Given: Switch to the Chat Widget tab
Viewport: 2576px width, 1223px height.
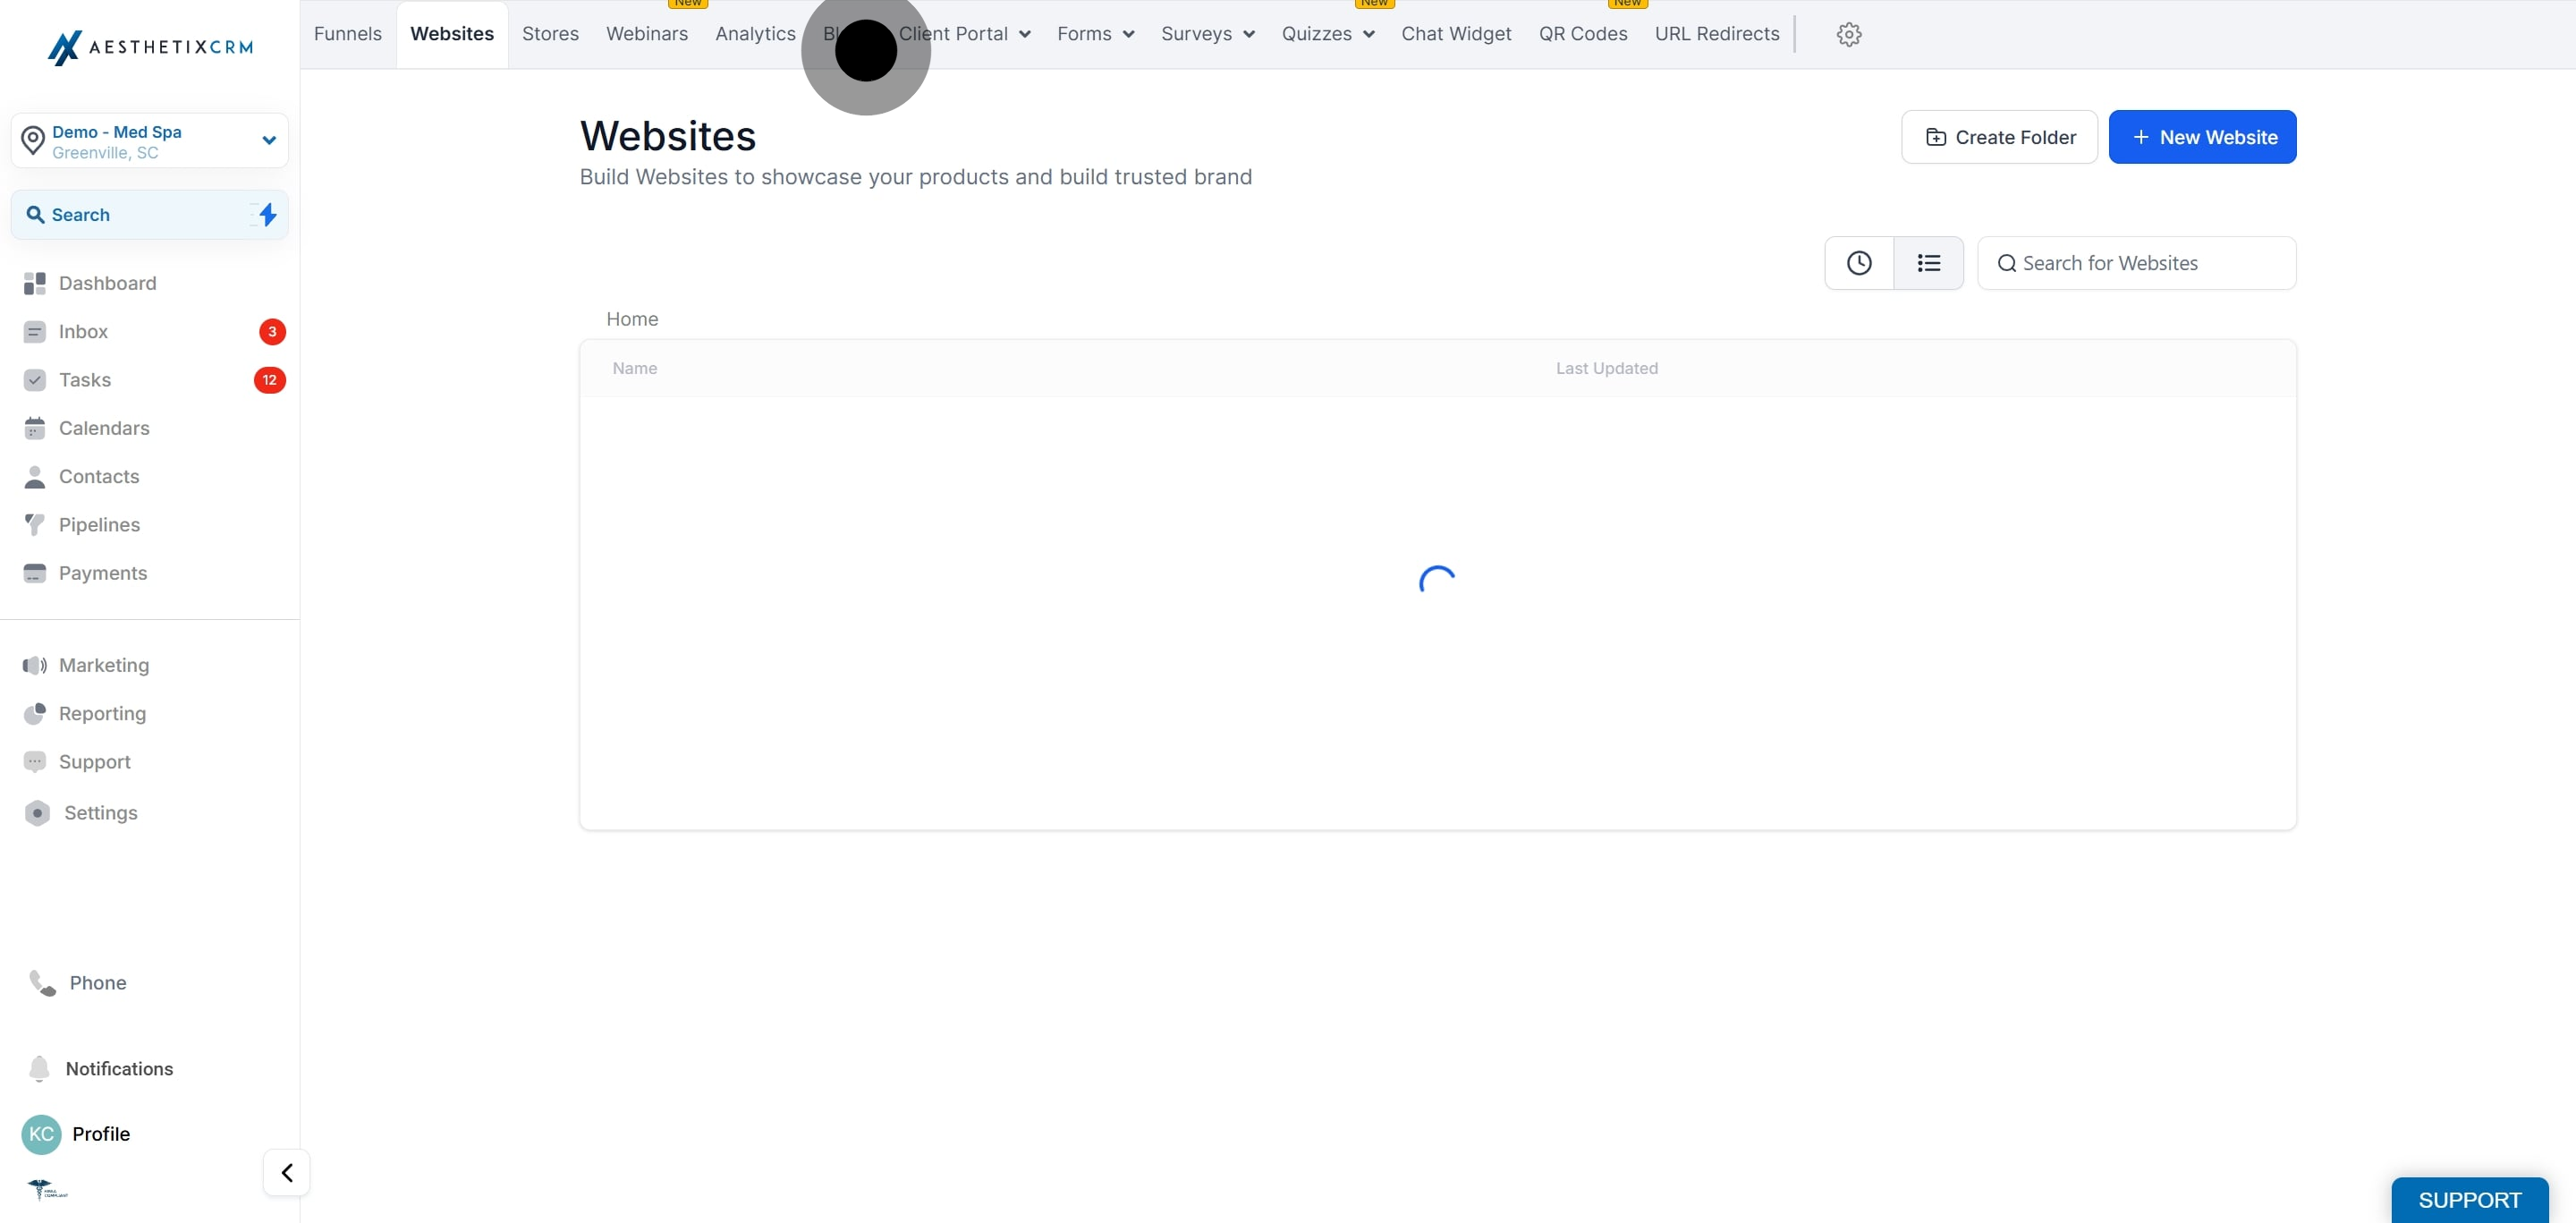Looking at the screenshot, I should click(x=1456, y=34).
